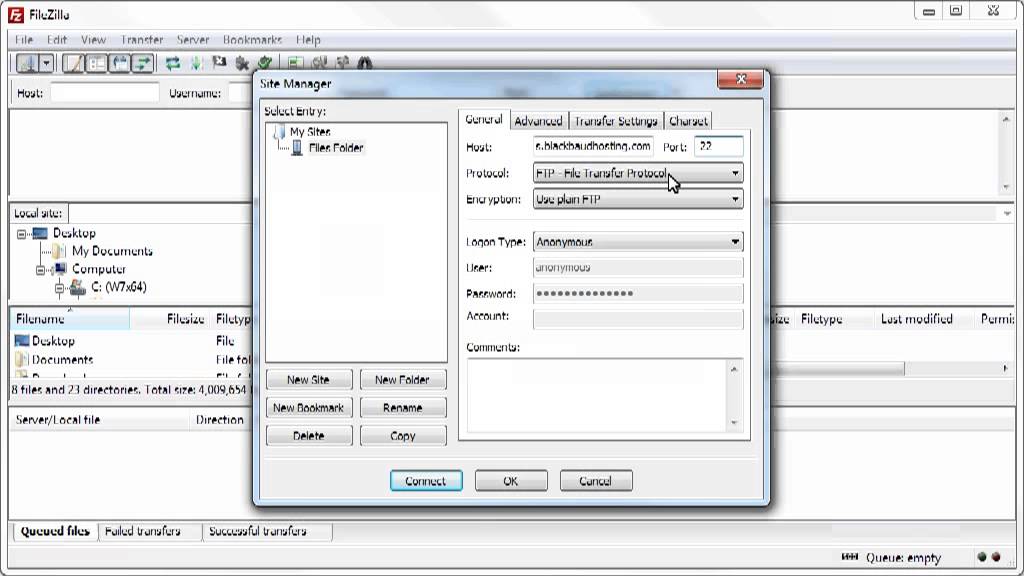This screenshot has height=576, width=1024.
Task: Click the New Site button
Action: click(x=309, y=379)
